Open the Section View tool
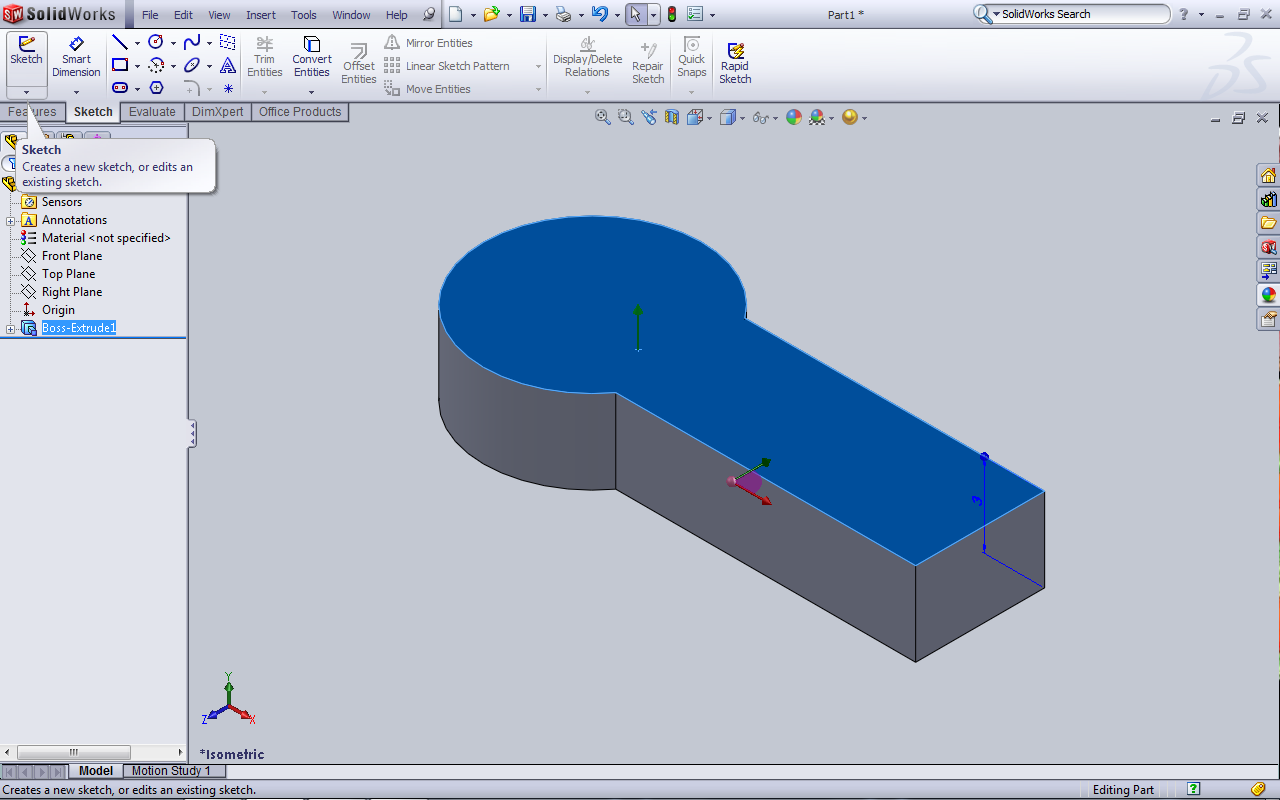The width and height of the screenshot is (1280, 800). pyautogui.click(x=671, y=117)
